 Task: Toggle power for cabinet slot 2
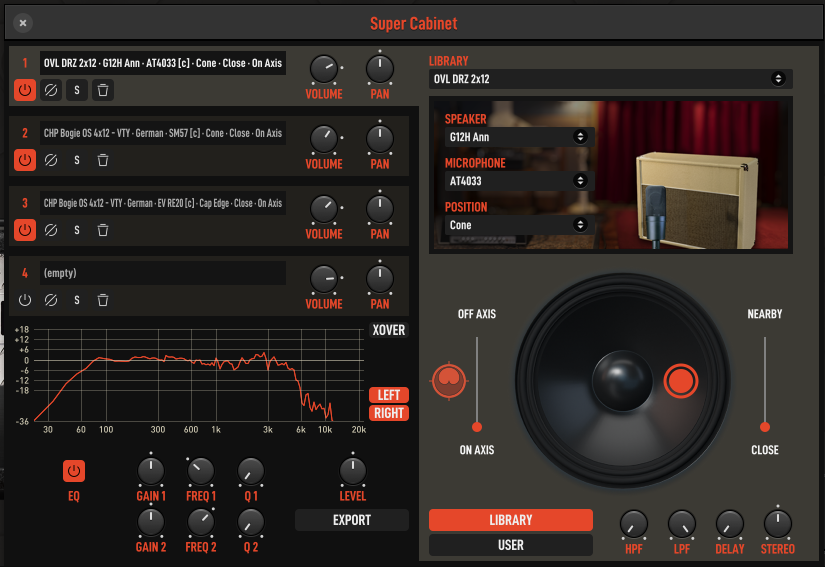pyautogui.click(x=25, y=160)
